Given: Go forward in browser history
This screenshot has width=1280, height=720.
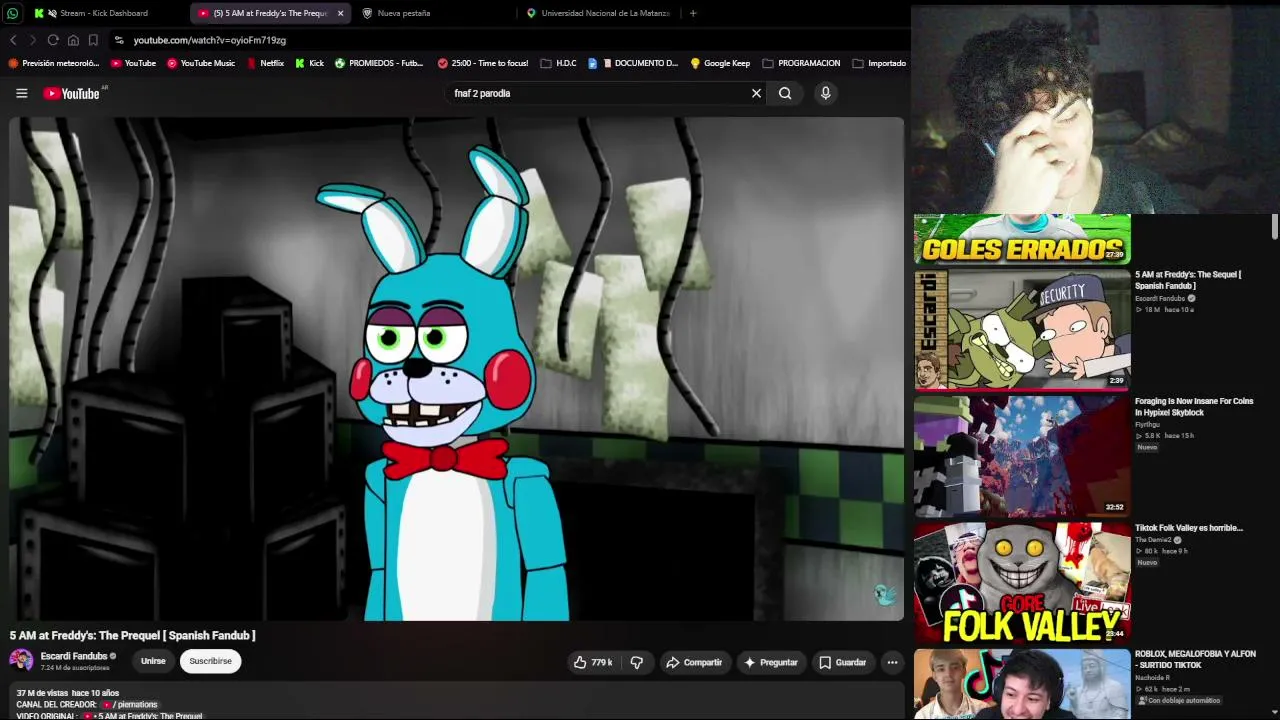Looking at the screenshot, I should (x=33, y=40).
